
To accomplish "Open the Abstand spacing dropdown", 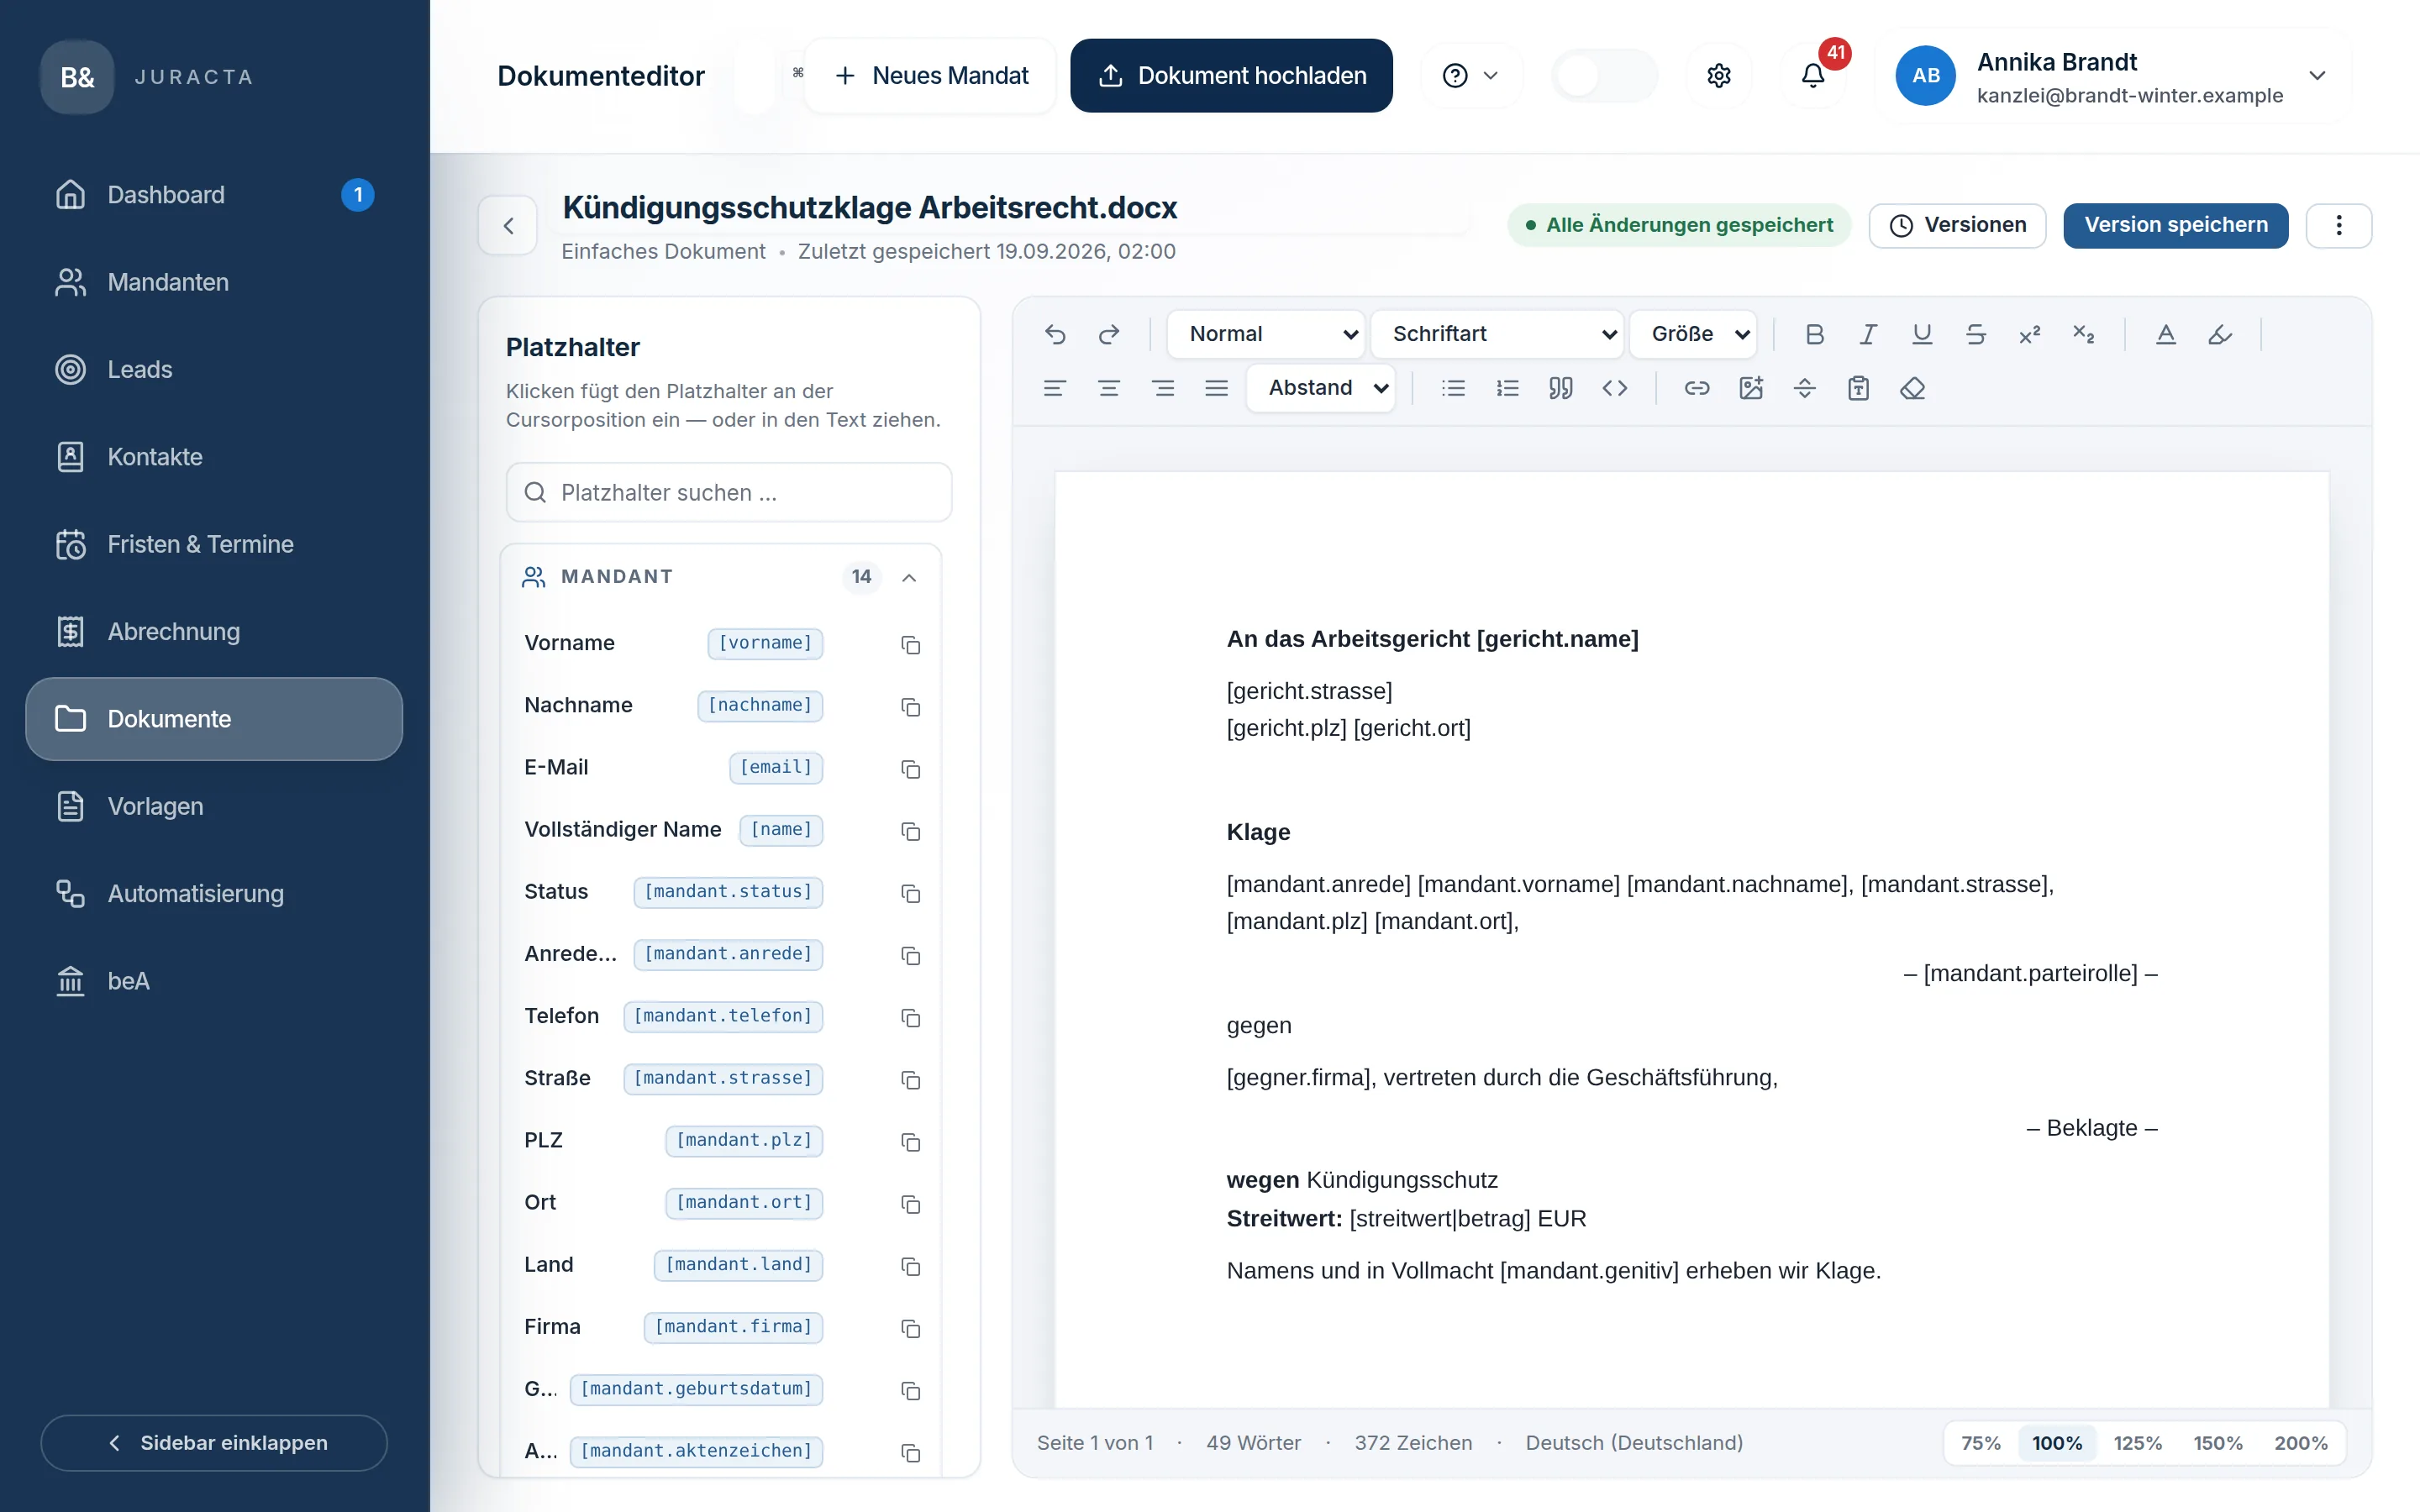I will coord(1320,388).
